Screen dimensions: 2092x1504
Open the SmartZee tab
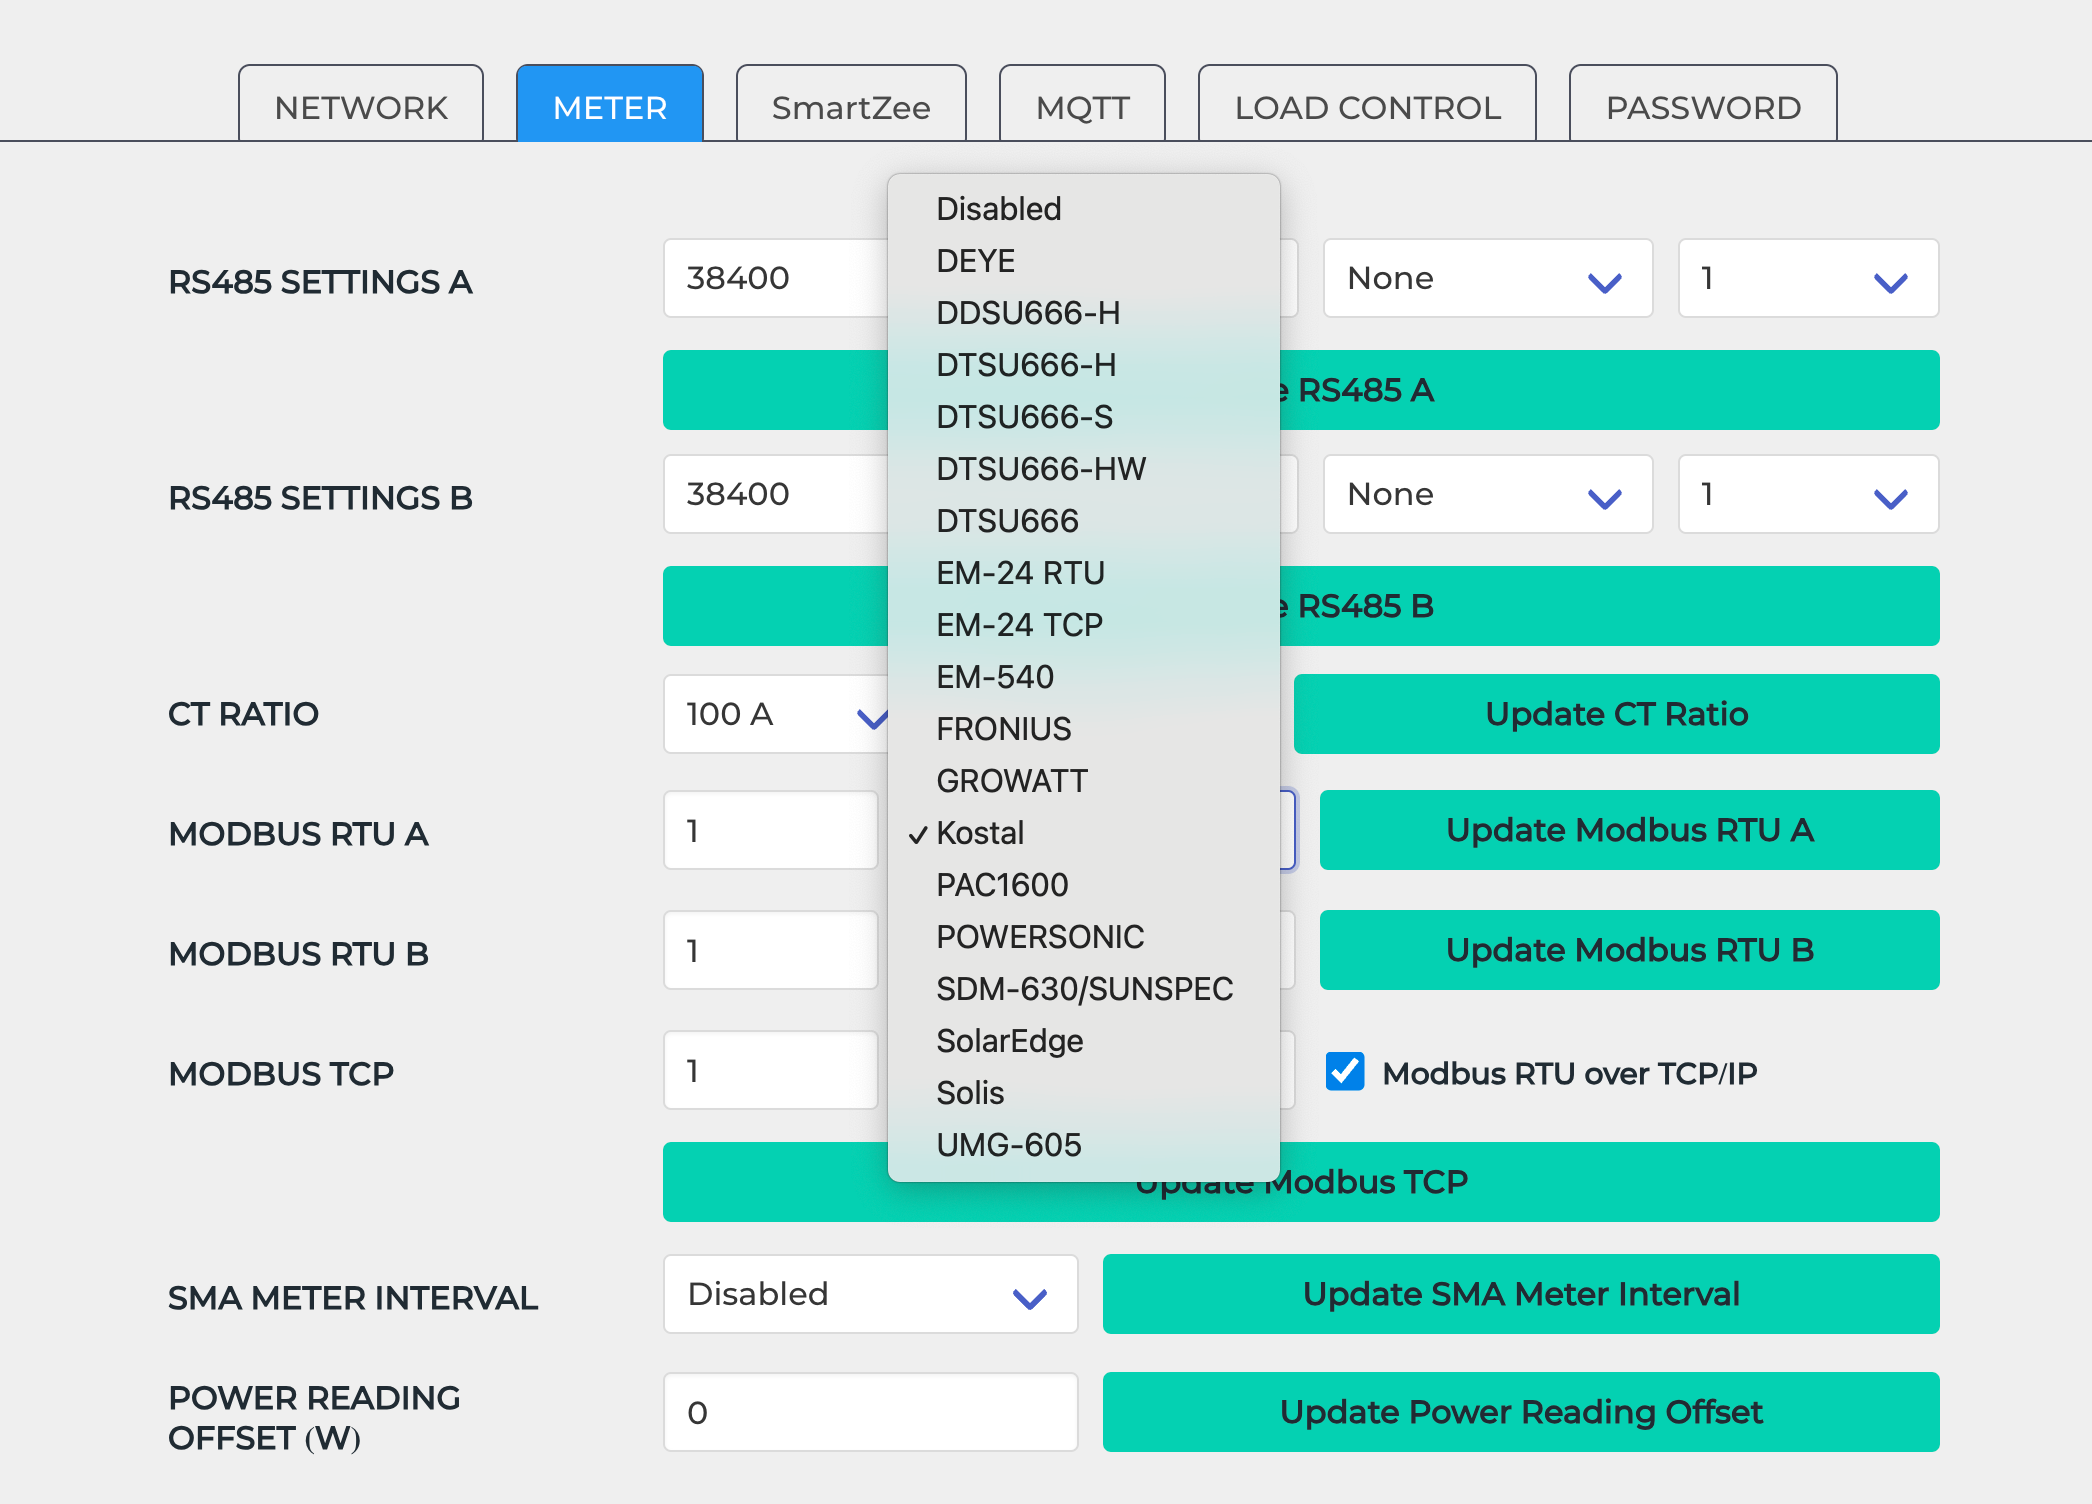click(850, 106)
